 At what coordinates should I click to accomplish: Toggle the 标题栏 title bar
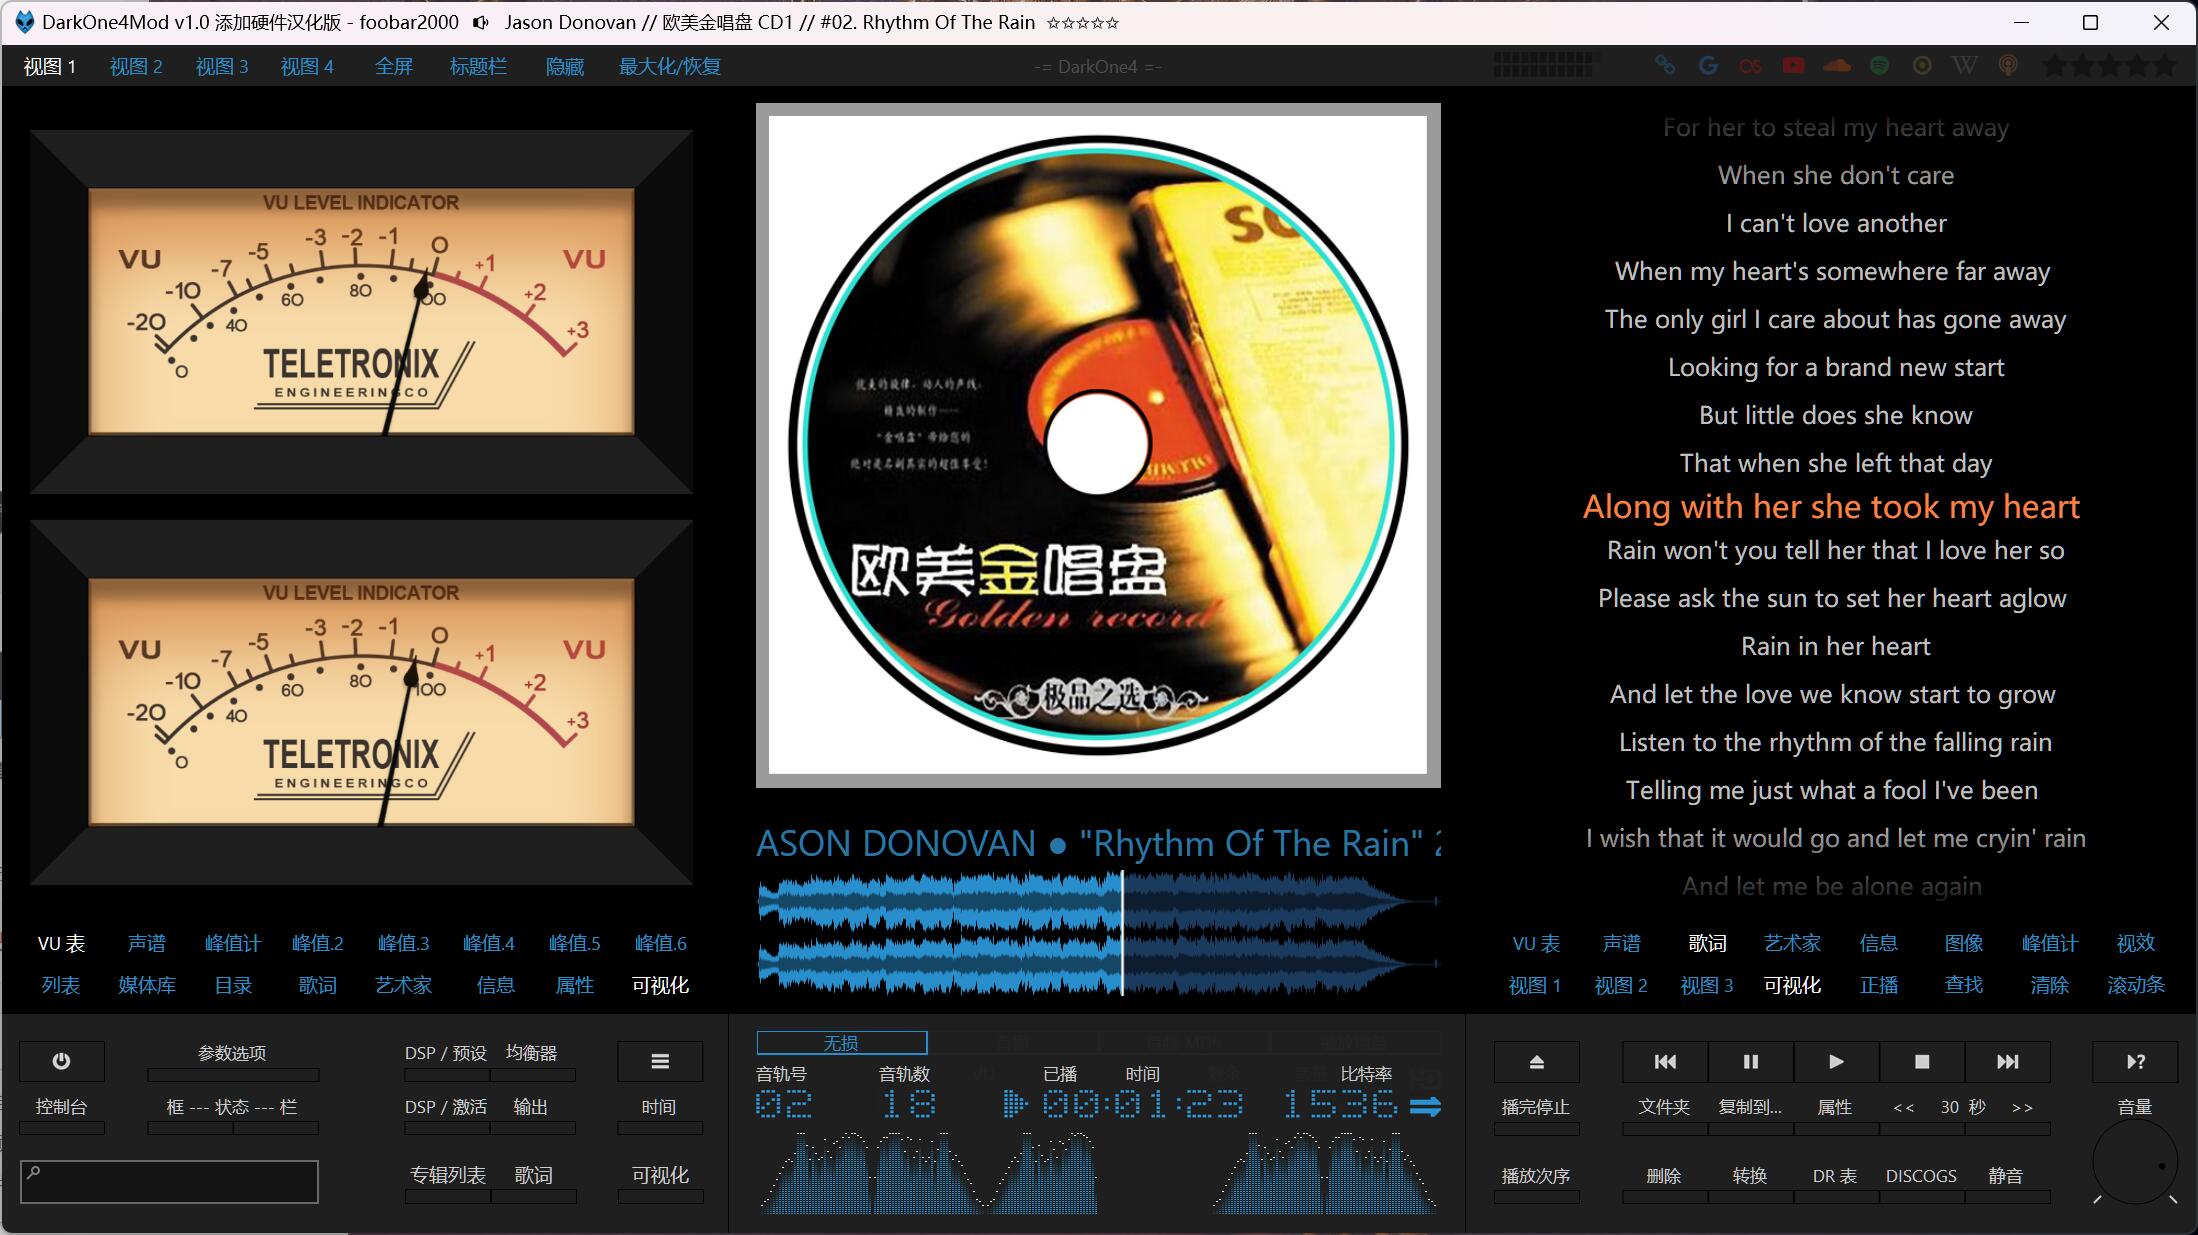pos(478,66)
